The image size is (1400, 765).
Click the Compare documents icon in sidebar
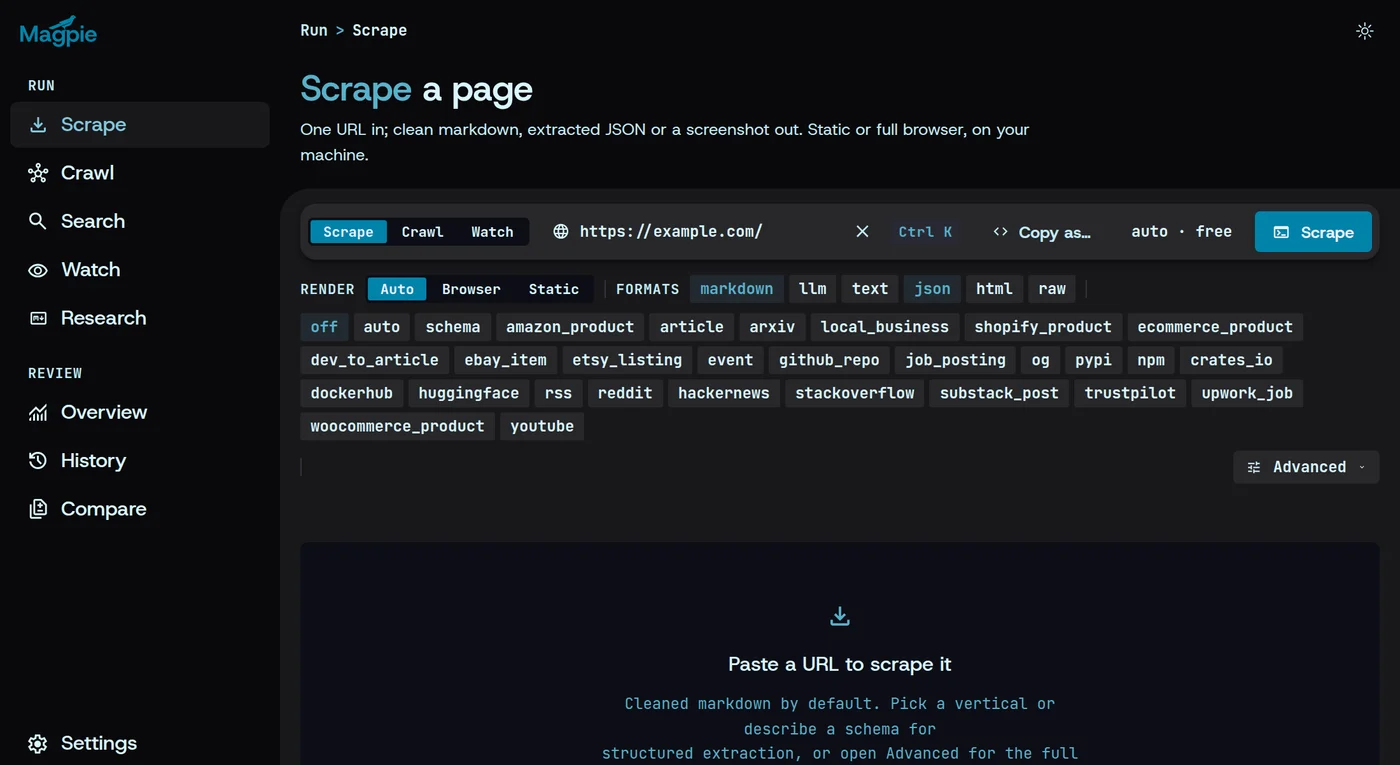[x=38, y=509]
